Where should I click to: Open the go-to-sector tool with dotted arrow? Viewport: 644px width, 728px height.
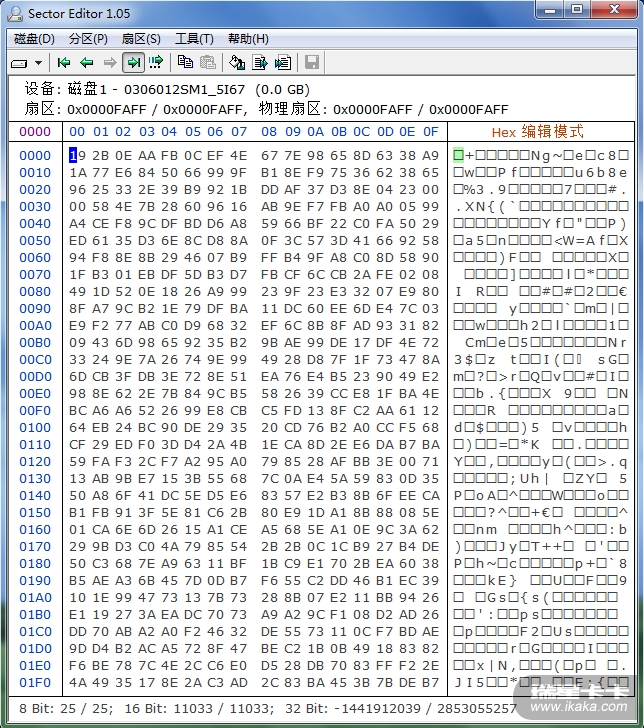tap(156, 62)
